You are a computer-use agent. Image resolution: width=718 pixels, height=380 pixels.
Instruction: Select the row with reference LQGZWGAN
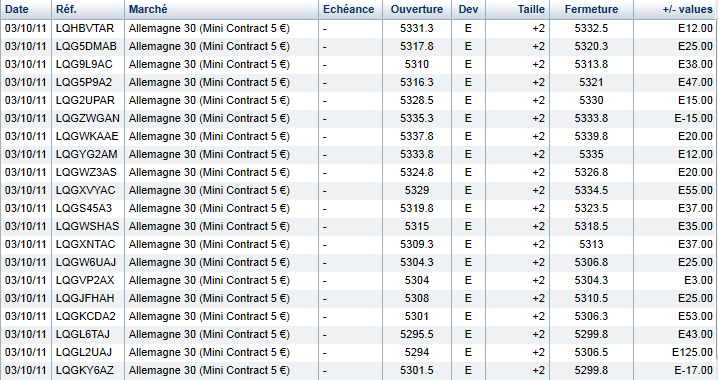click(x=359, y=118)
